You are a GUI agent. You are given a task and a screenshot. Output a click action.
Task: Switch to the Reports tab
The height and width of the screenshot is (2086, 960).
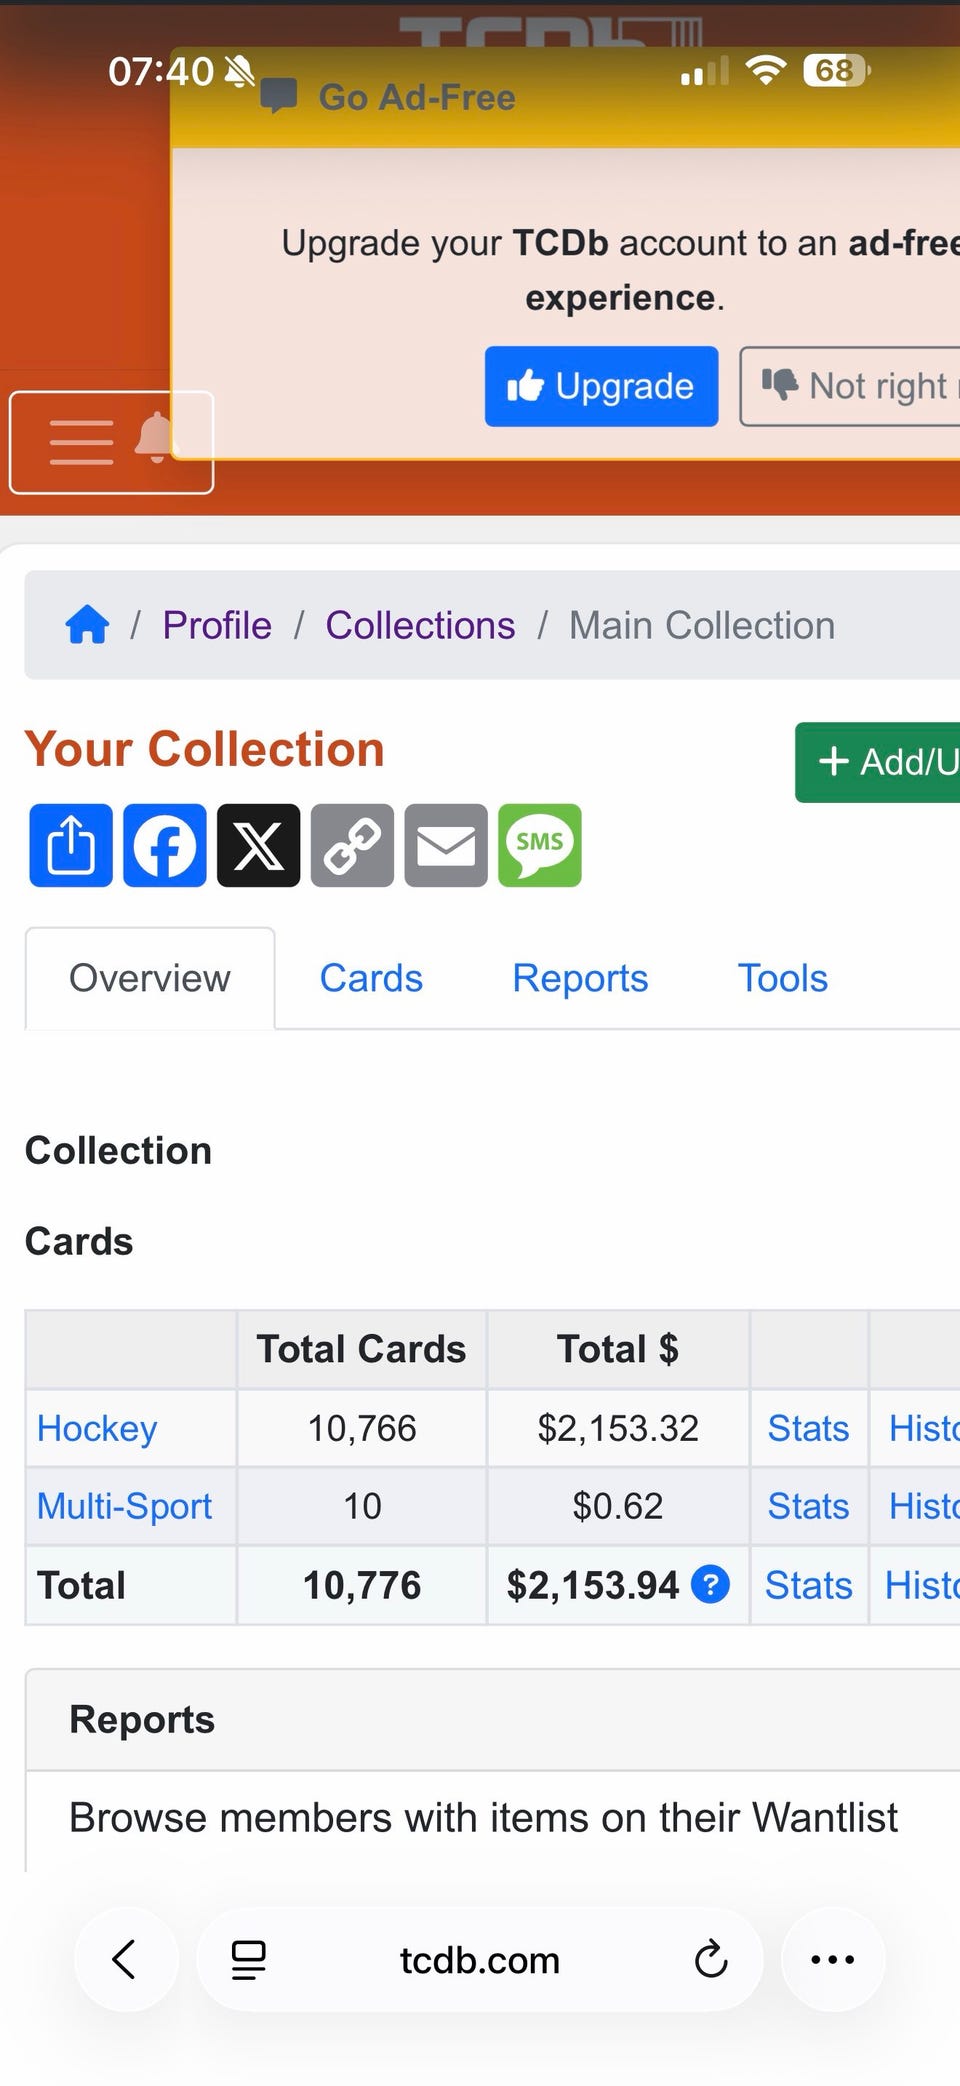pyautogui.click(x=580, y=978)
